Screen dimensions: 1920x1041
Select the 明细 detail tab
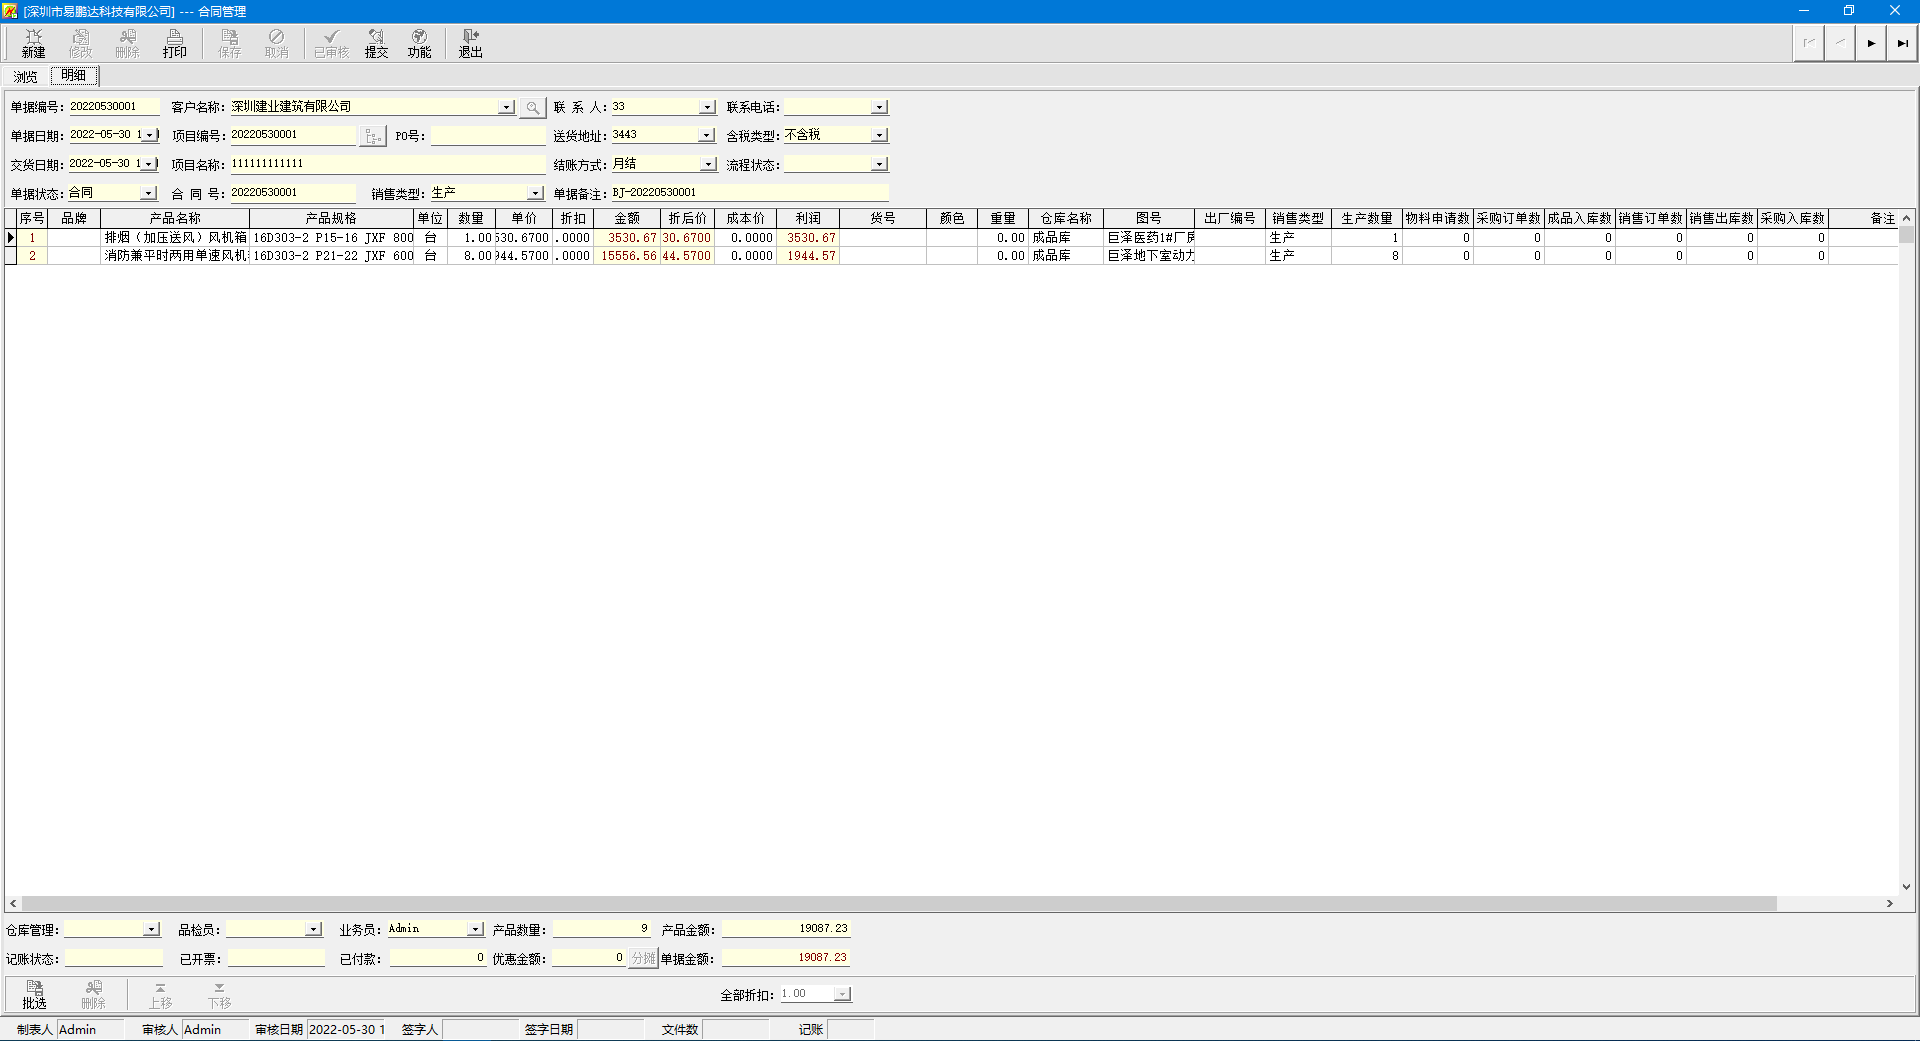click(74, 76)
